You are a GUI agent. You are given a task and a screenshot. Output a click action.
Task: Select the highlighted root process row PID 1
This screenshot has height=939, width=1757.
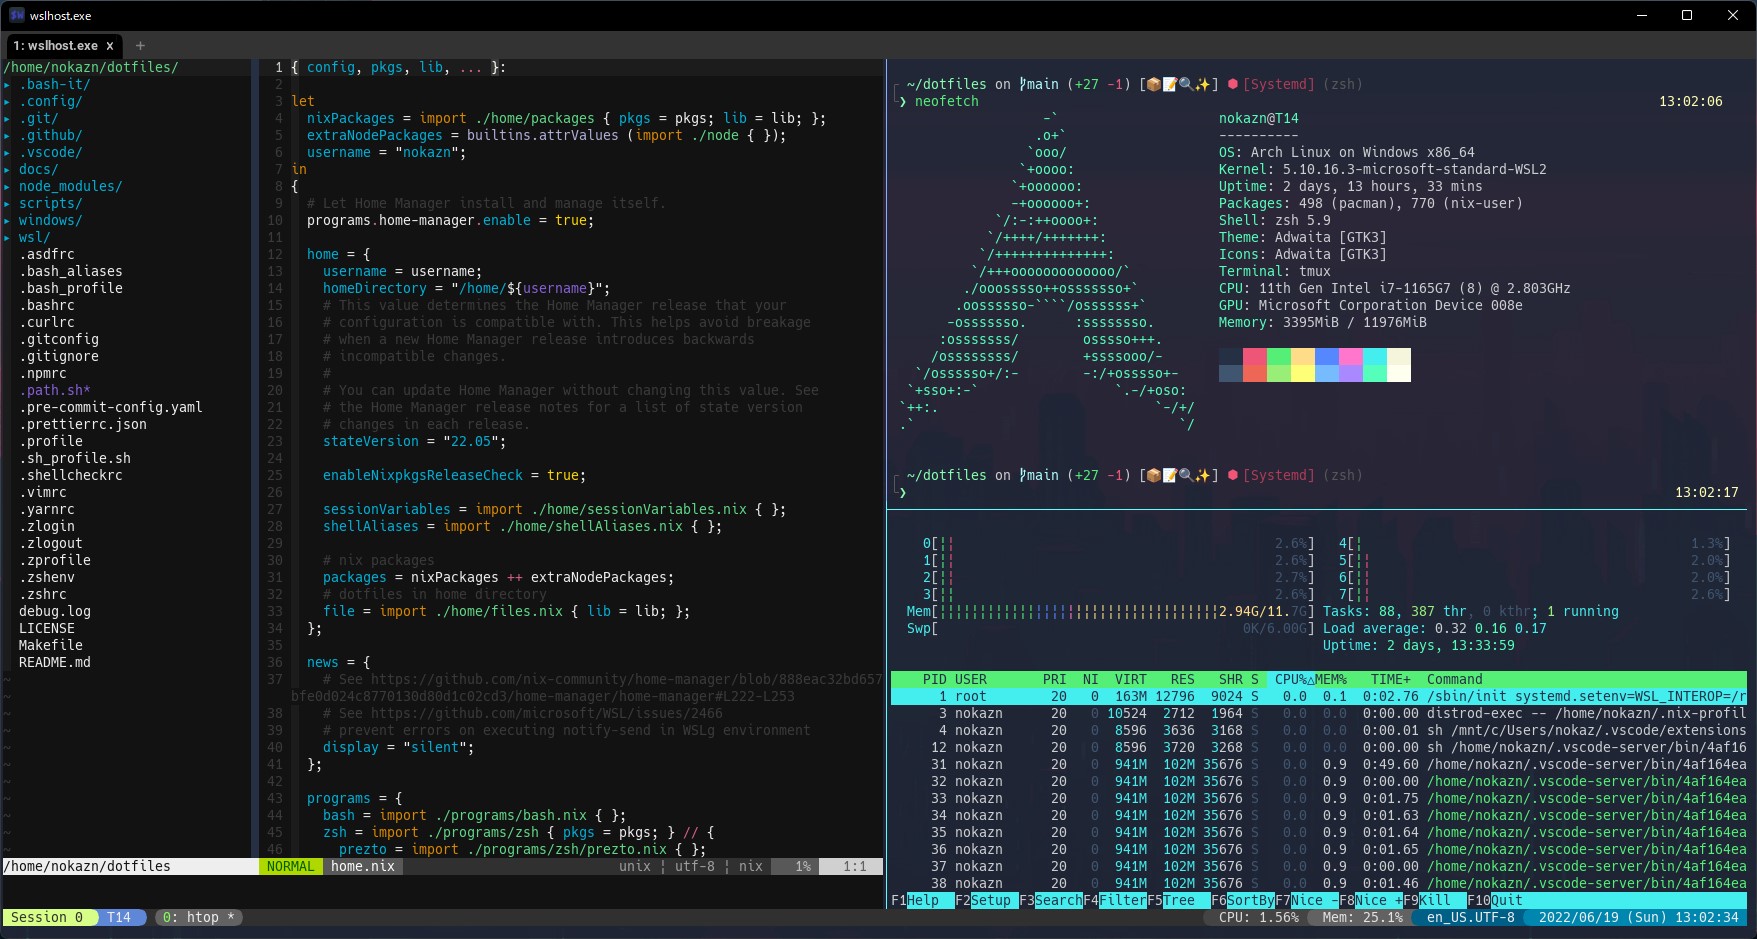tap(1319, 696)
